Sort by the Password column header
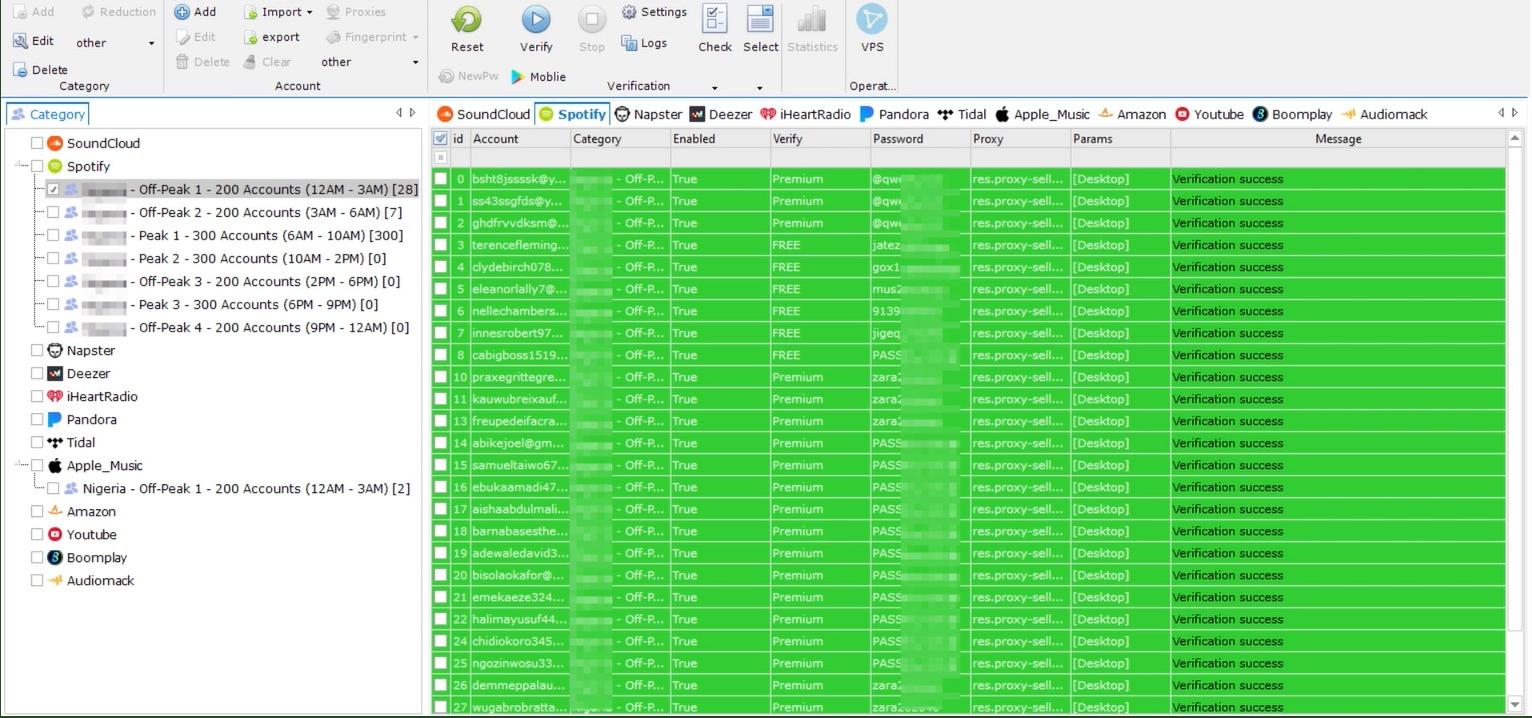The height and width of the screenshot is (718, 1532). 920,139
